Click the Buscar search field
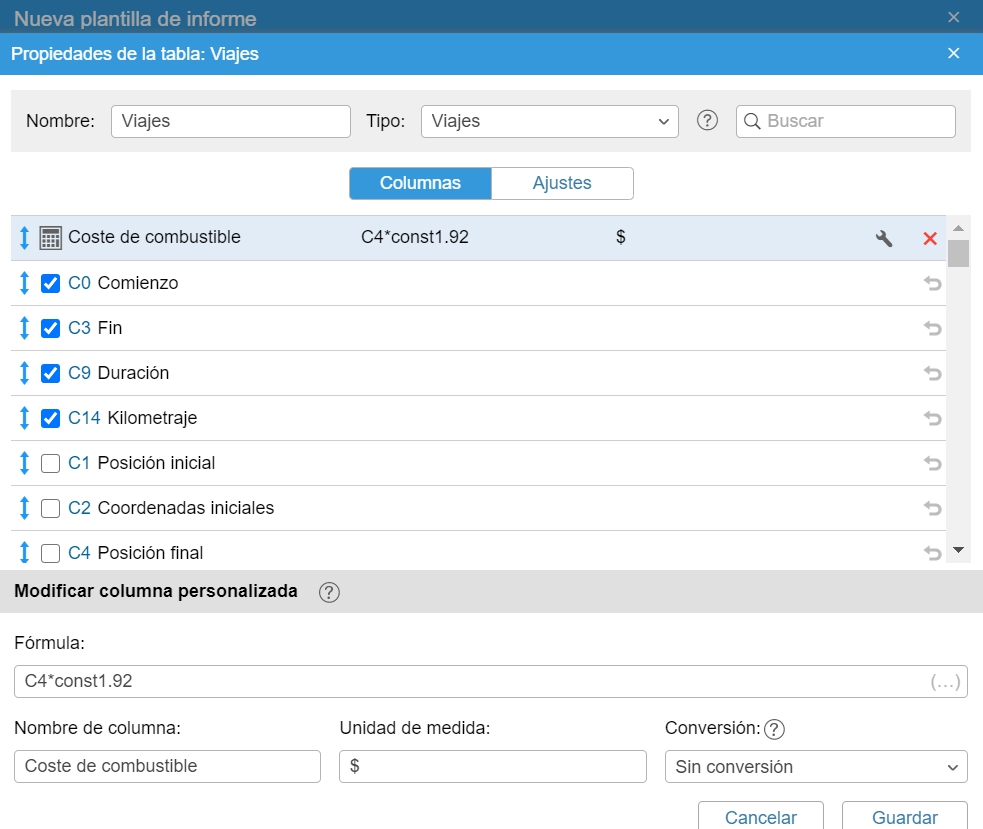Viewport: 983px width, 829px height. click(x=856, y=121)
